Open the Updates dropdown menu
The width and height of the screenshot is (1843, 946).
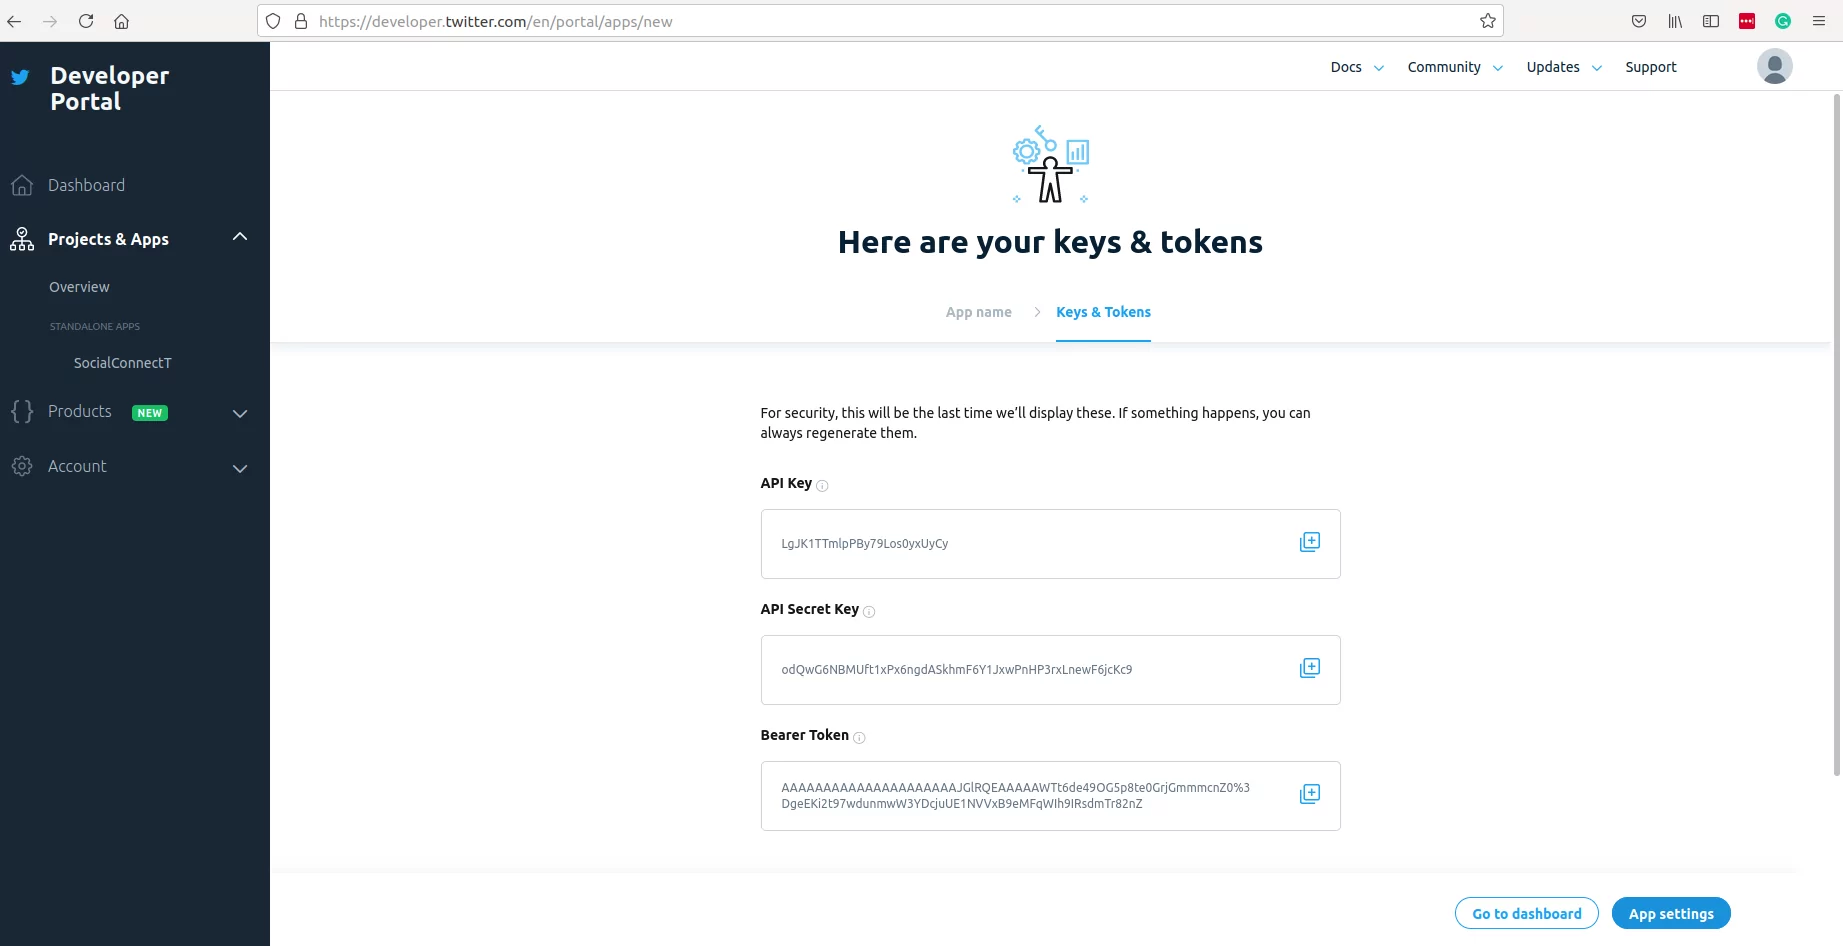coord(1564,67)
